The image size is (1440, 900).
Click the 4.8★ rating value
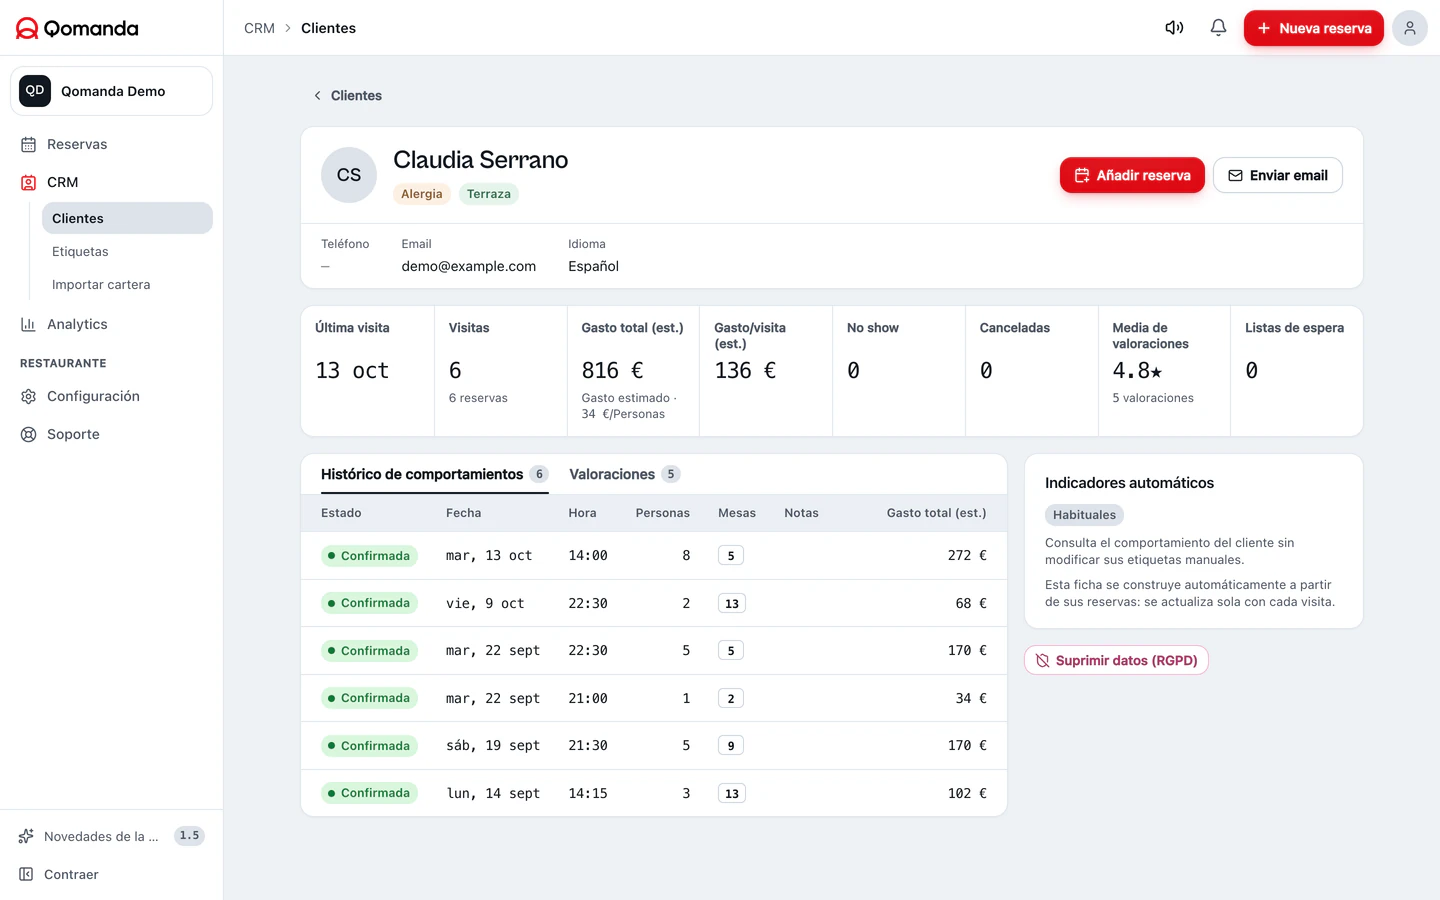1137,371
